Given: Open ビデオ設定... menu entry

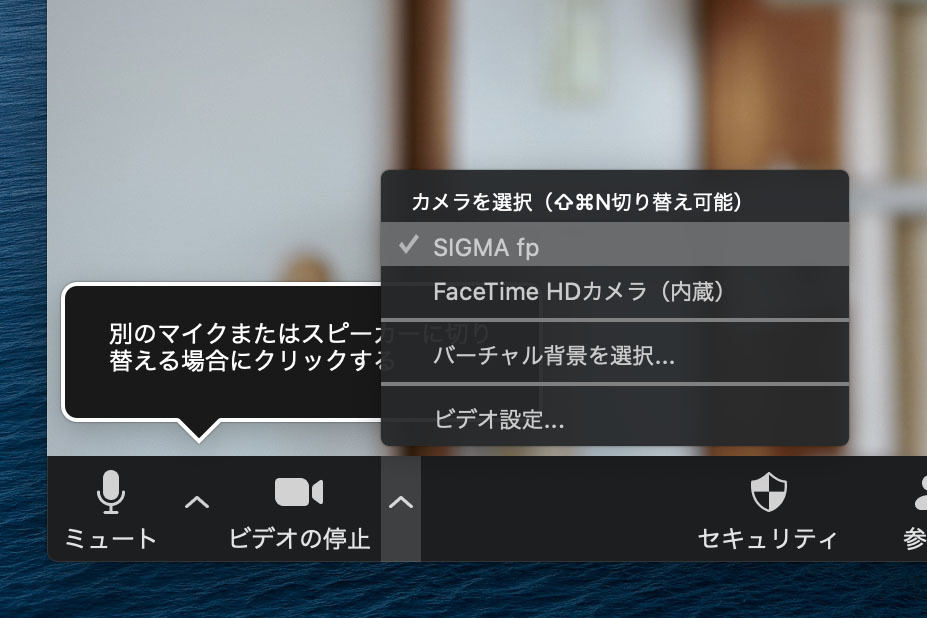Looking at the screenshot, I should (x=615, y=419).
